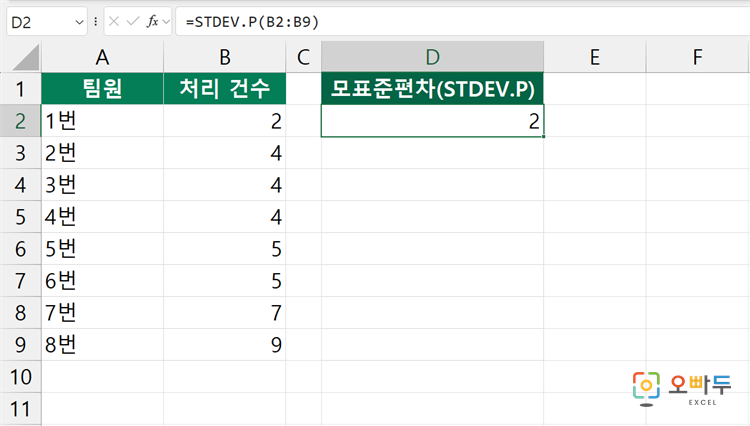Select row 9 header
The image size is (750, 426).
[x=20, y=345]
